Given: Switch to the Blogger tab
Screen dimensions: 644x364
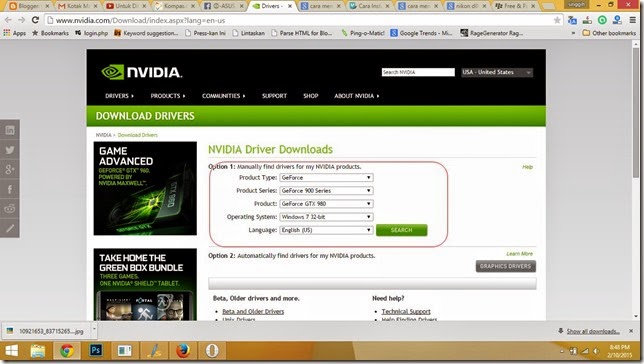Looking at the screenshot, I should click(29, 6).
